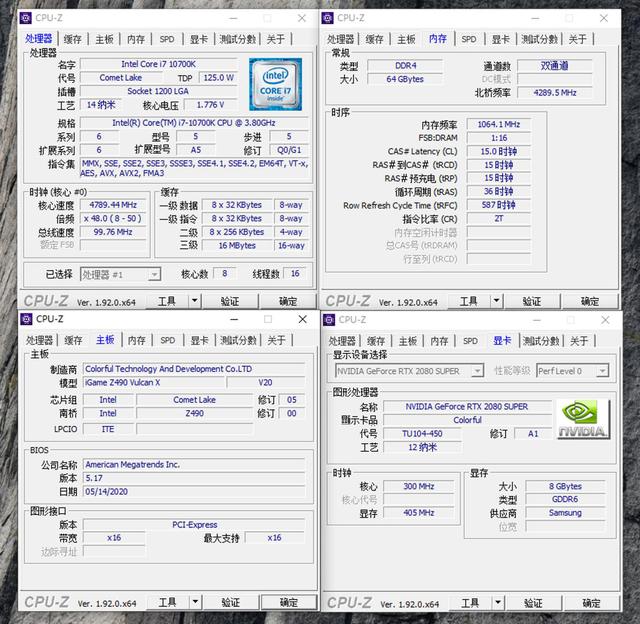Viewport: 640px width, 624px height.
Task: Open 測試分數 tab in the mainboard window
Action: point(238,340)
